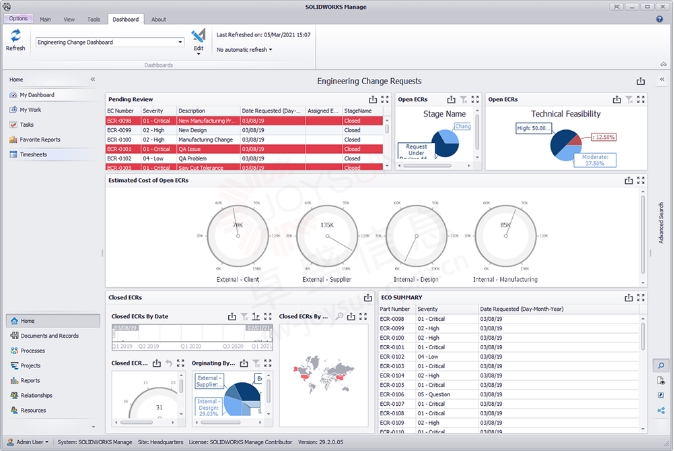The image size is (674, 451).
Task: Collapse the ribbon with the arrow
Action: point(664,64)
